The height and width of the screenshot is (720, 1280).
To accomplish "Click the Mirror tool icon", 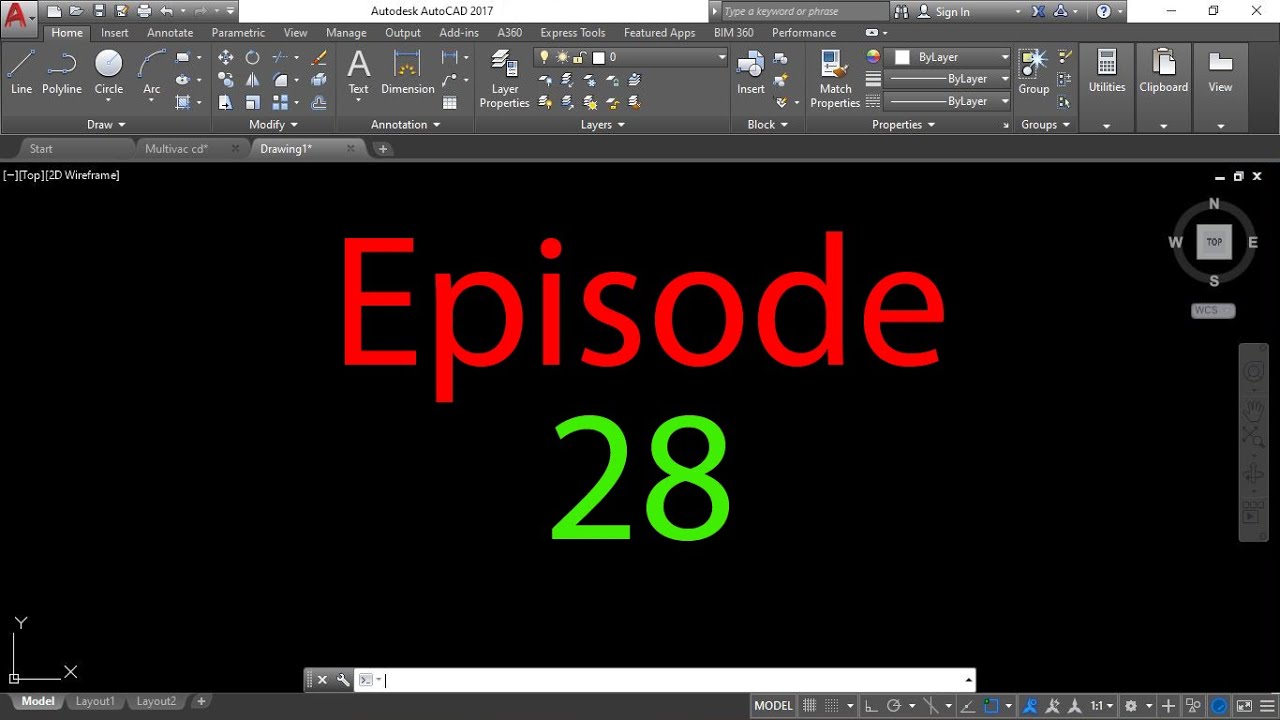I will pyautogui.click(x=252, y=80).
